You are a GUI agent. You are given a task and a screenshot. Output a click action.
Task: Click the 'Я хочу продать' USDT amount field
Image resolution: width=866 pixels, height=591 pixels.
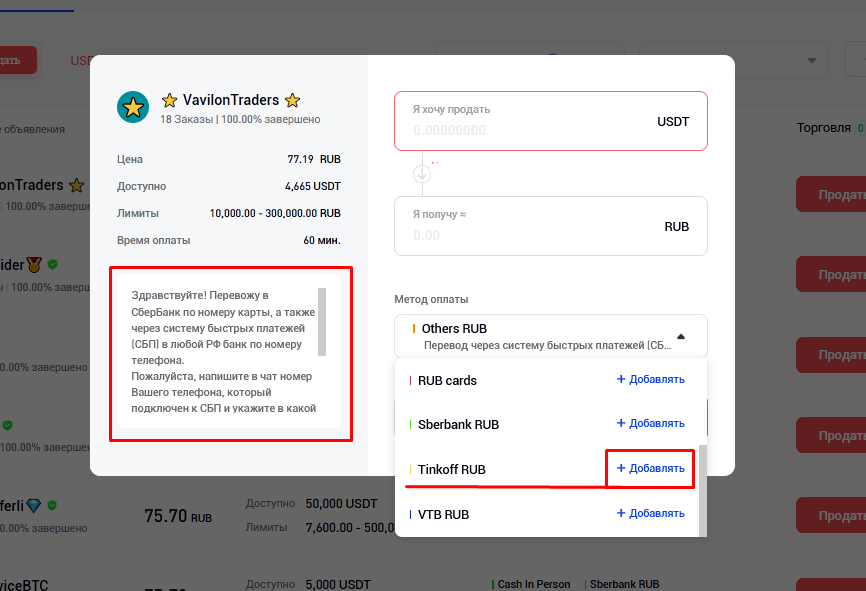point(551,121)
